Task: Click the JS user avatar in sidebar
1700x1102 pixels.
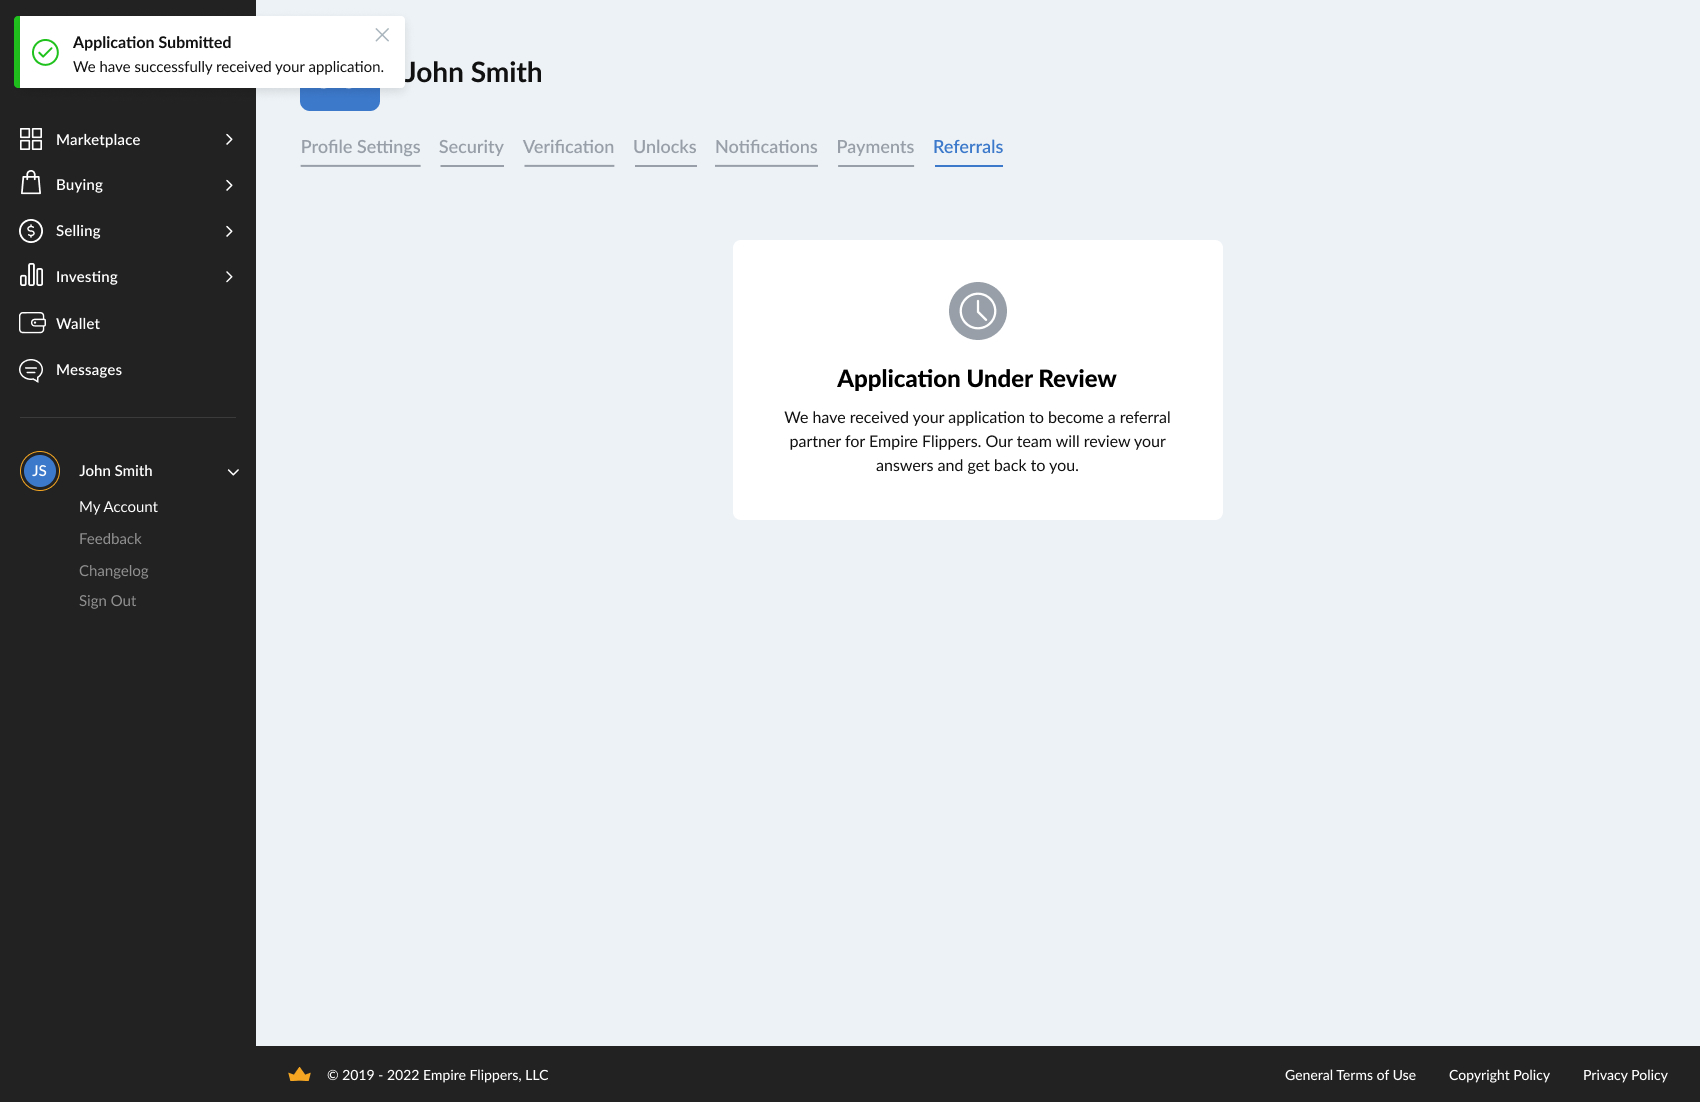Action: [40, 471]
